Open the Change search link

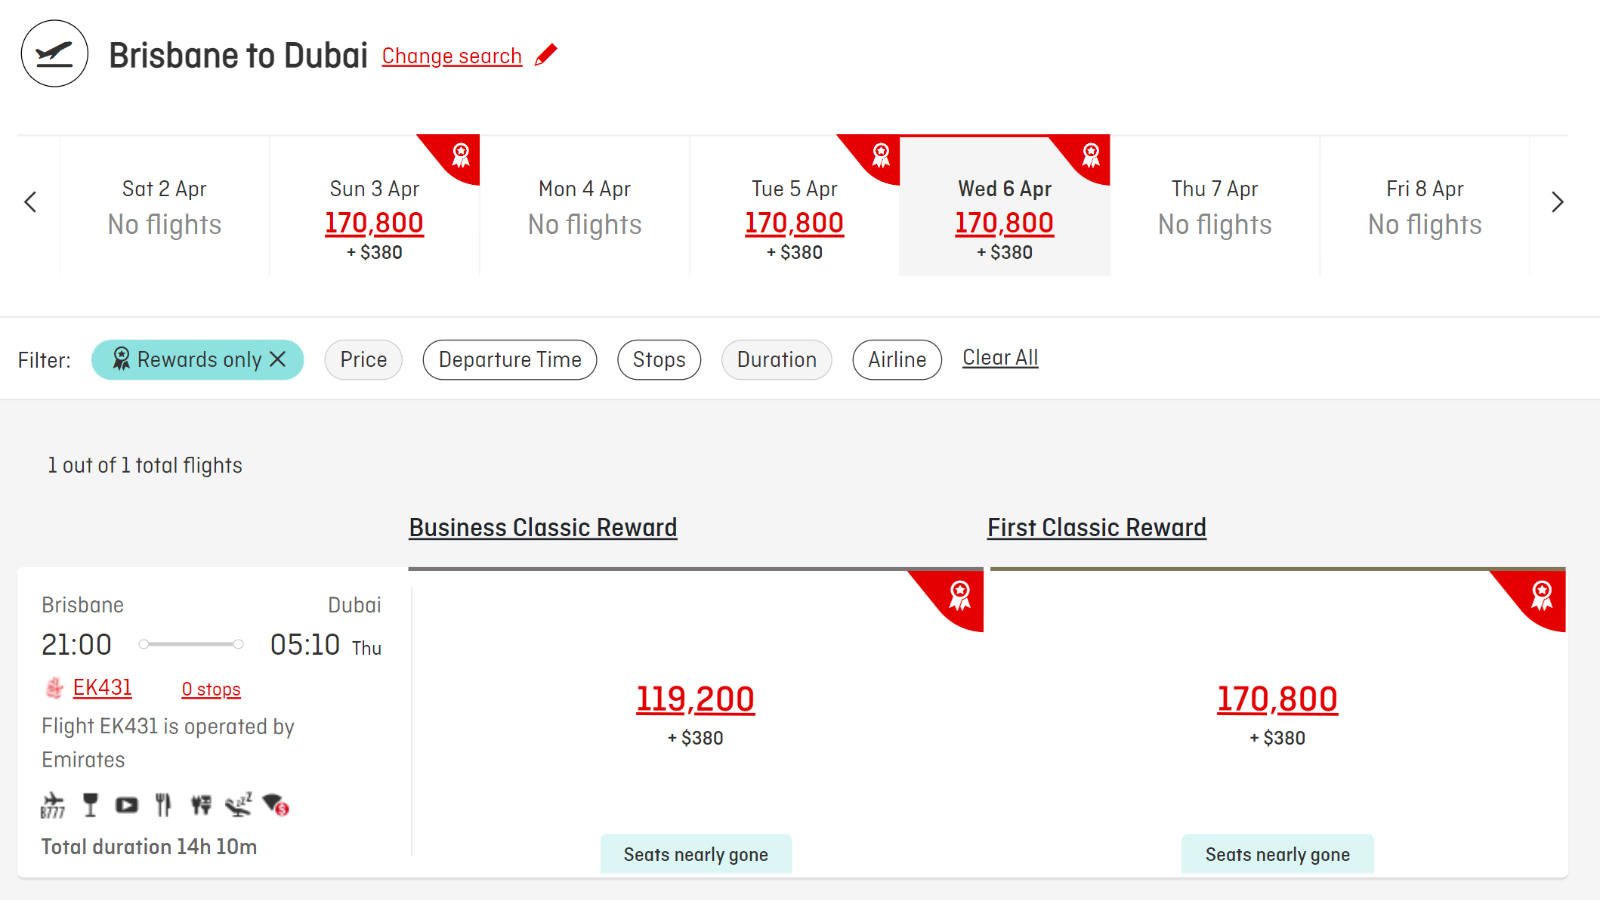pos(452,56)
